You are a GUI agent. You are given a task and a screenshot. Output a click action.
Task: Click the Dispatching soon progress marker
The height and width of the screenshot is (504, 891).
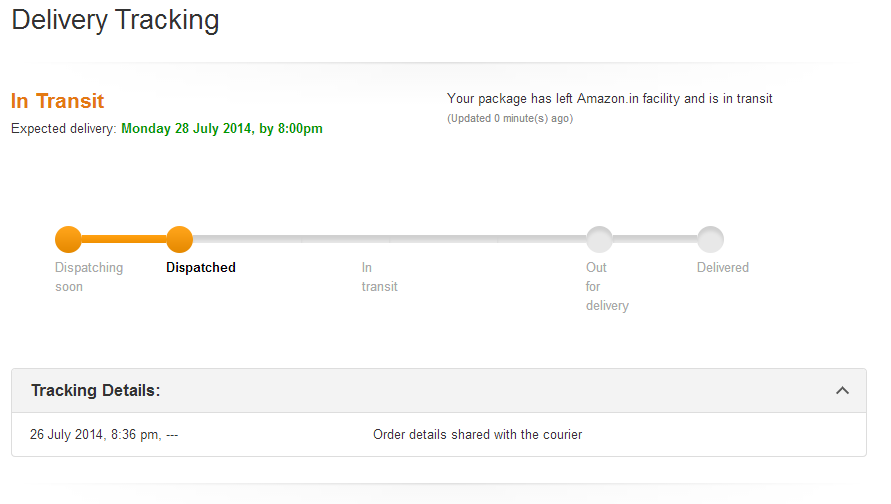68,240
